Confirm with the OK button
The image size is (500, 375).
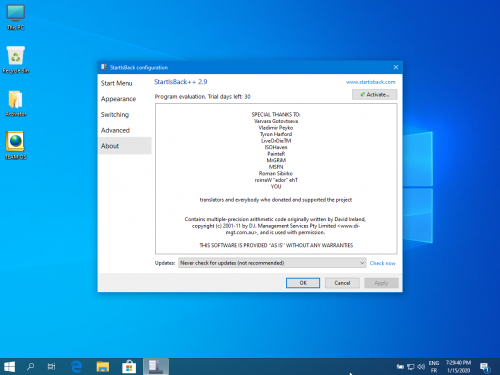pyautogui.click(x=303, y=283)
